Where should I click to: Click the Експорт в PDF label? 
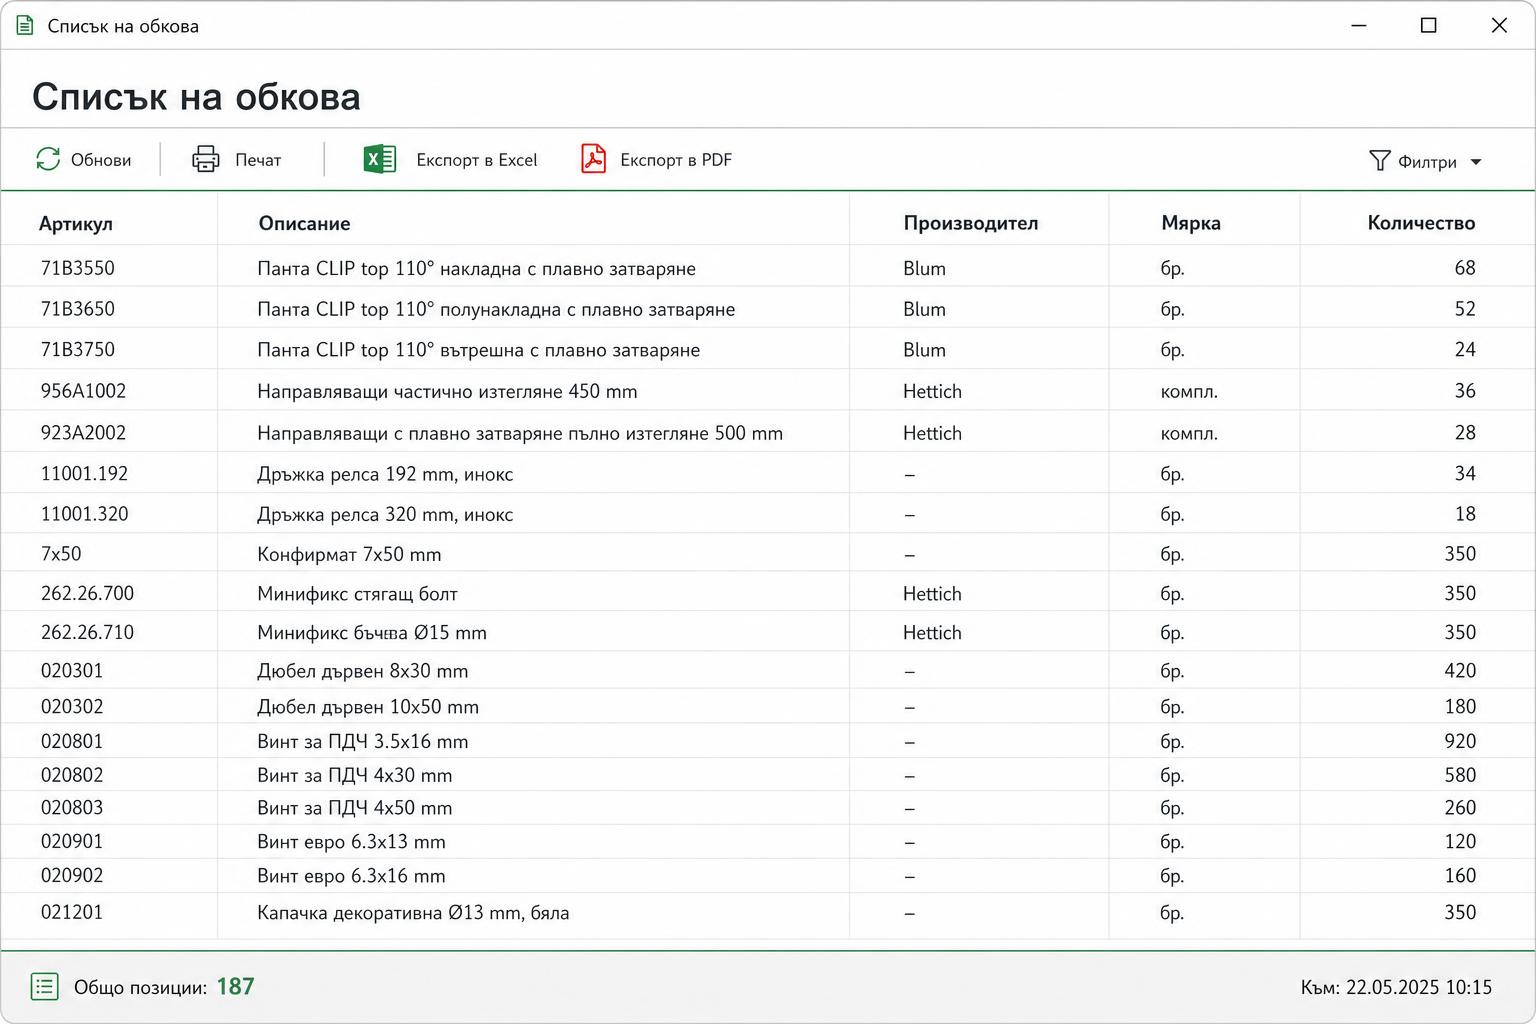[676, 160]
